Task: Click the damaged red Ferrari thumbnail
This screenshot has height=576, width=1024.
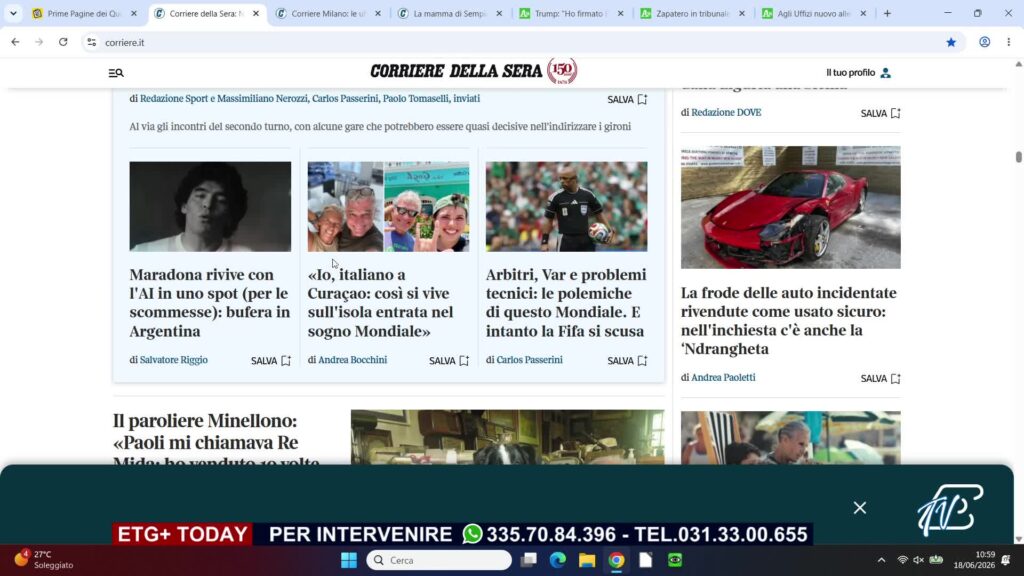Action: coord(790,207)
